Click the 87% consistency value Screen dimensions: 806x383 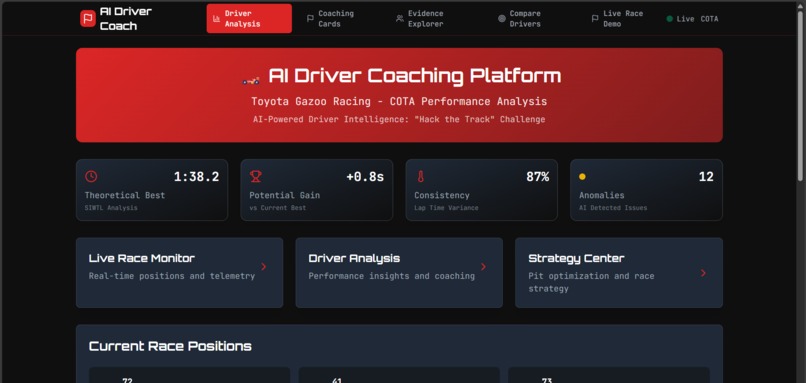538,177
